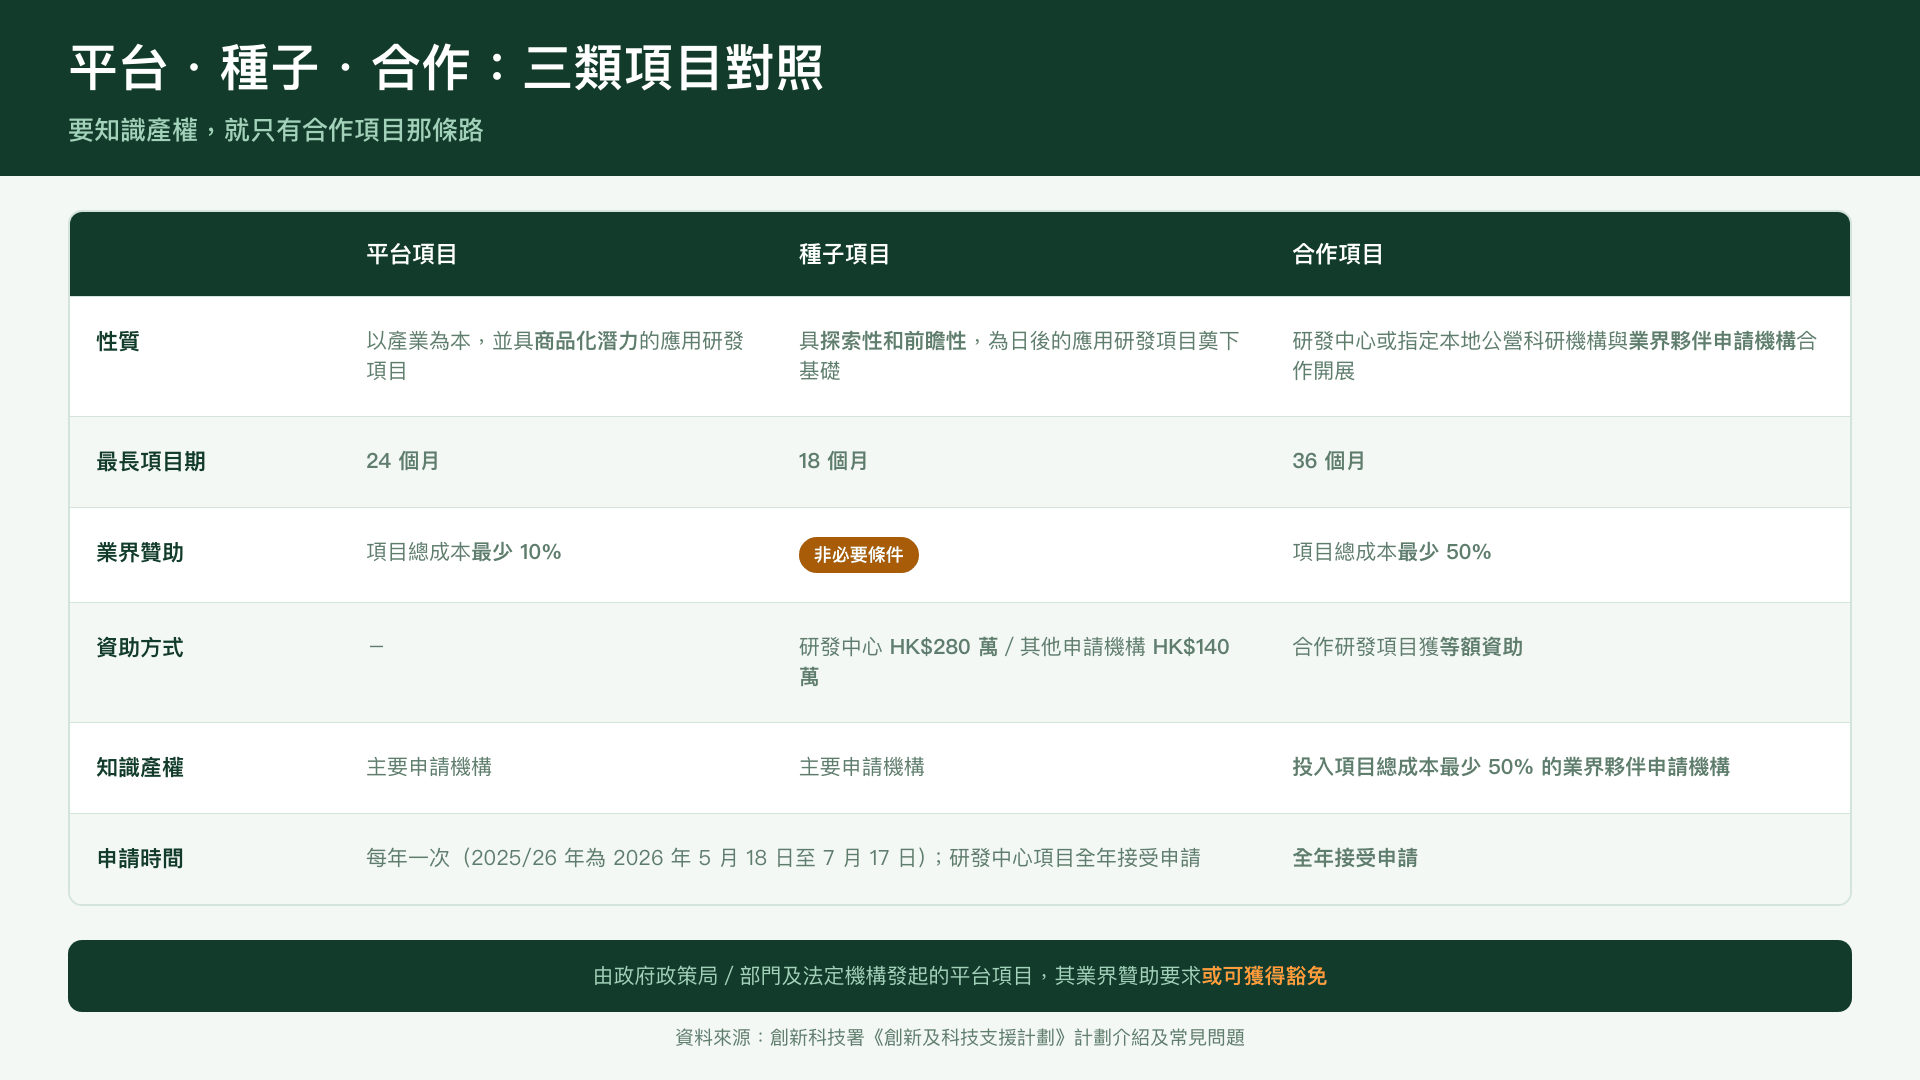Click 主要申請機構 under 種子項目
Screen dimensions: 1920x1080
tap(861, 767)
